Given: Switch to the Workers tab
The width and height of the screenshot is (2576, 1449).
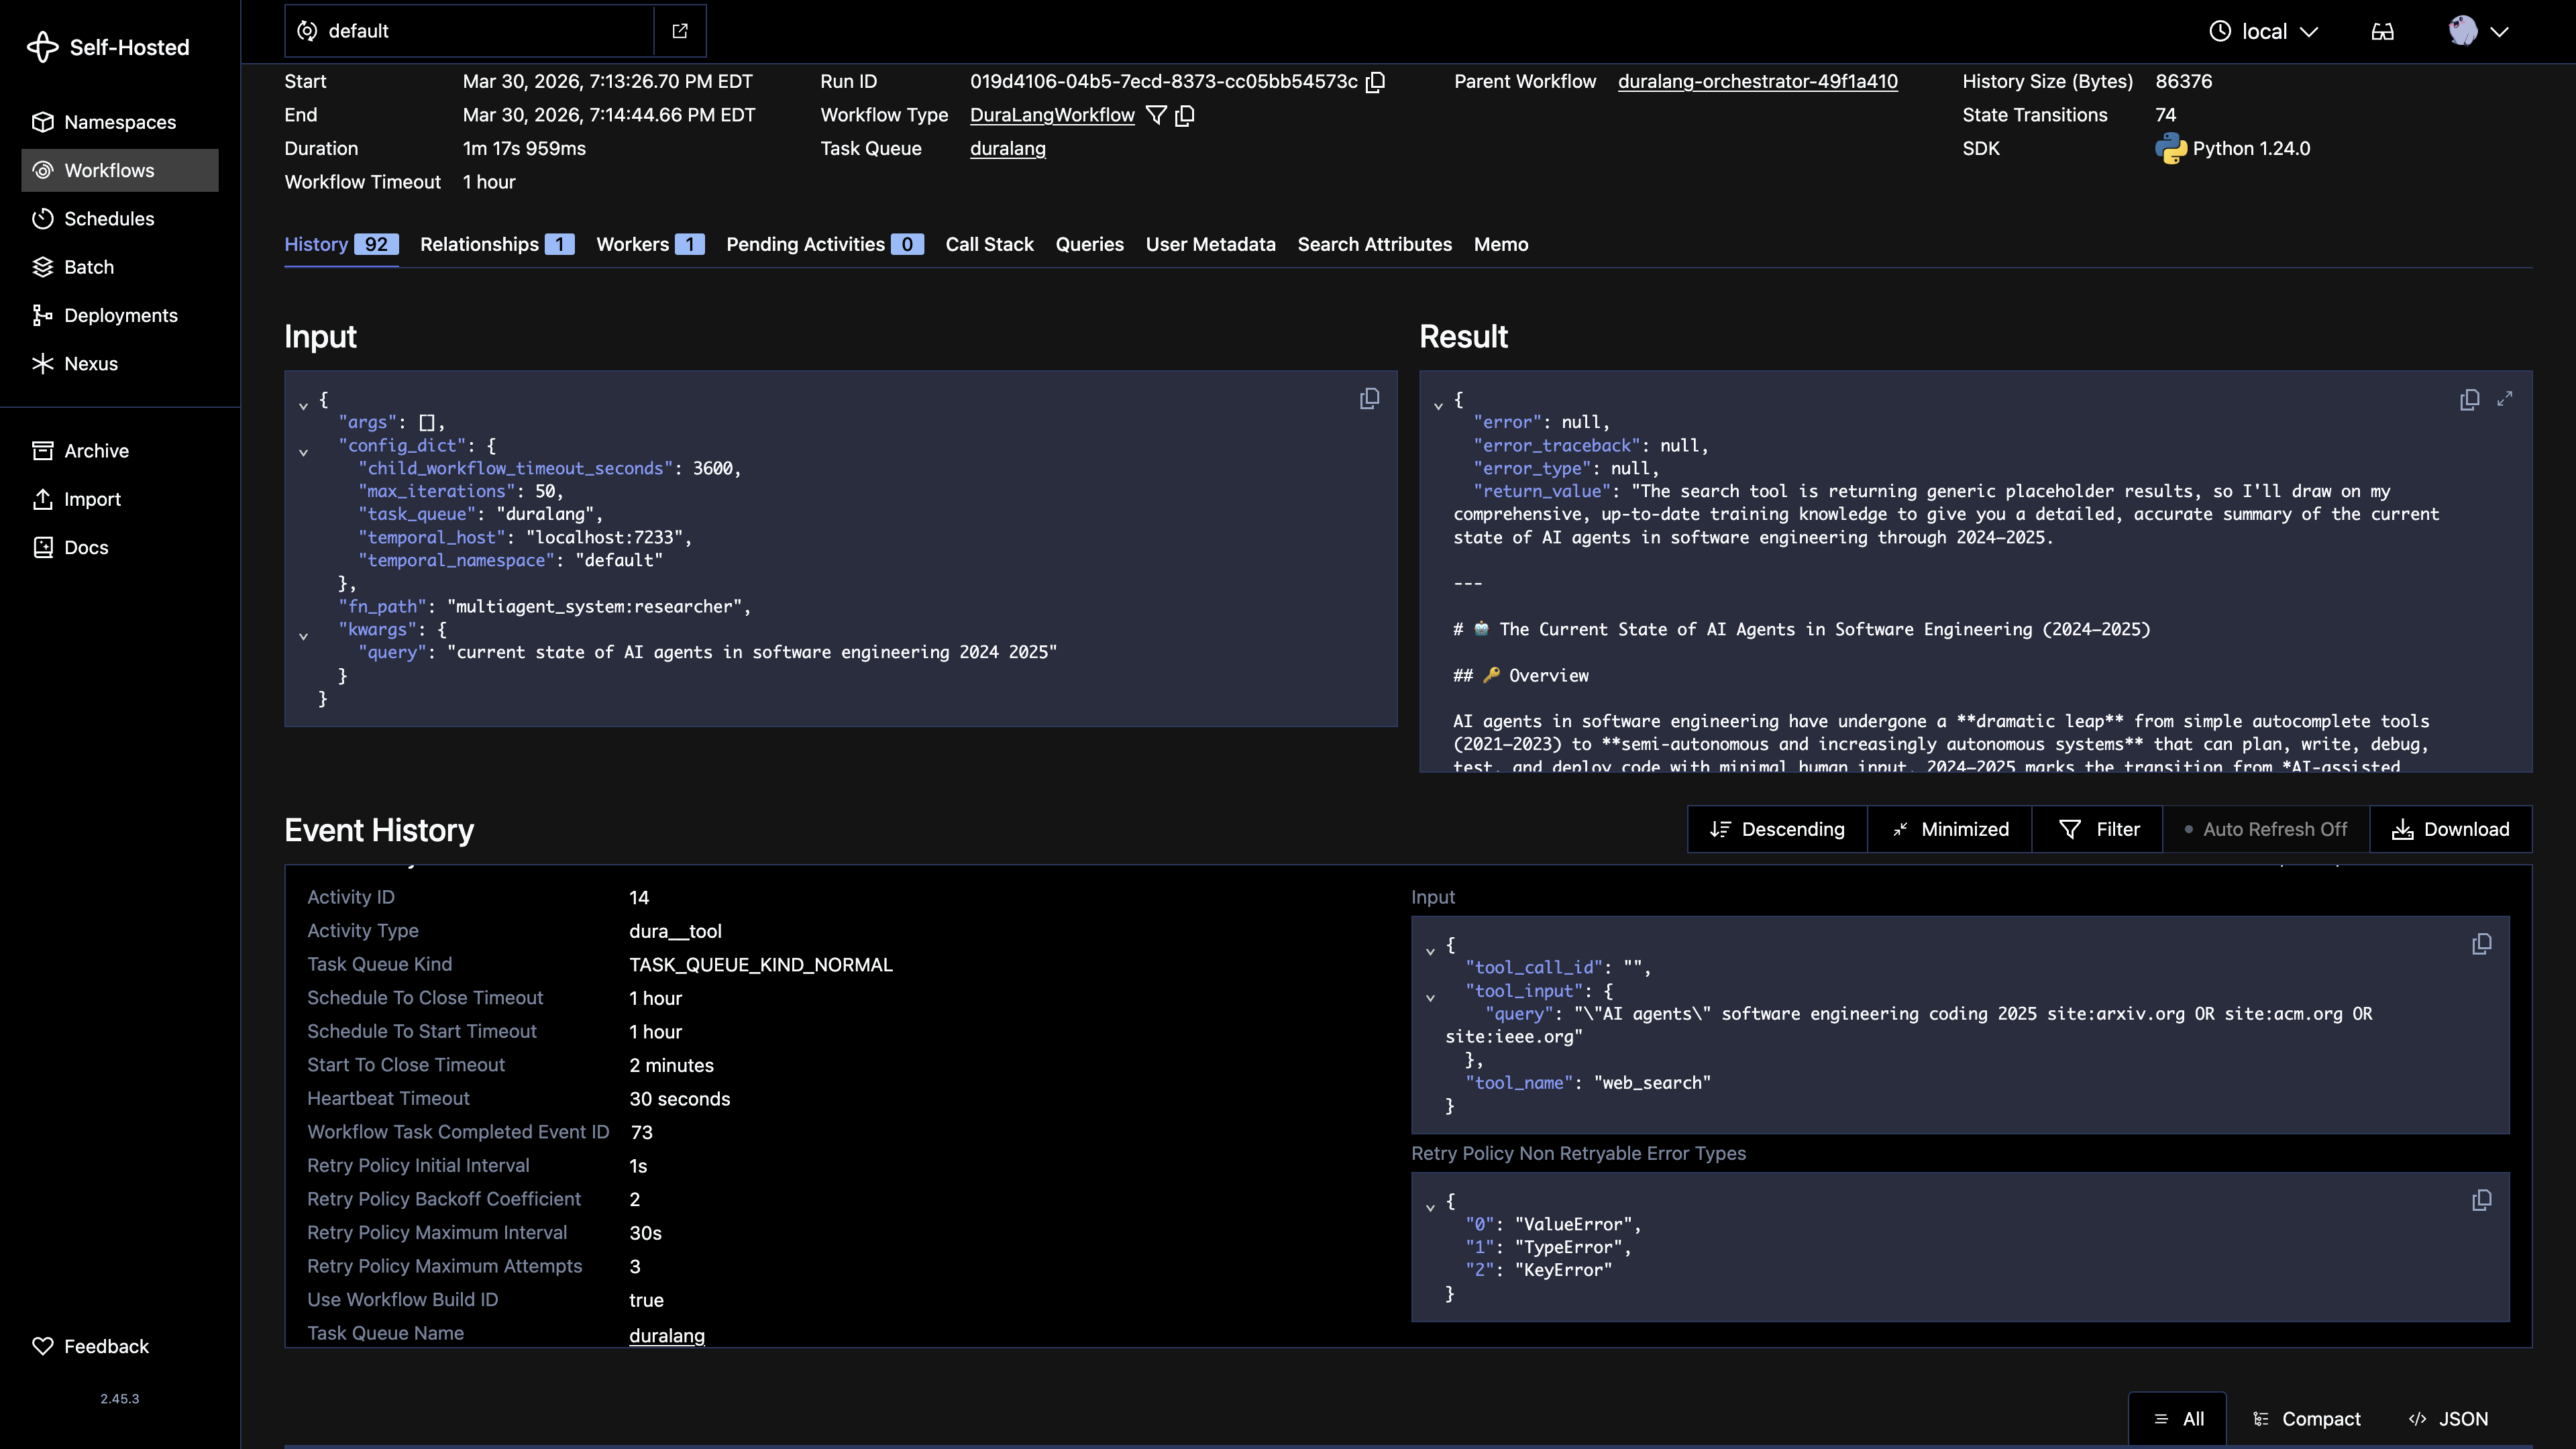Looking at the screenshot, I should click(650, 244).
